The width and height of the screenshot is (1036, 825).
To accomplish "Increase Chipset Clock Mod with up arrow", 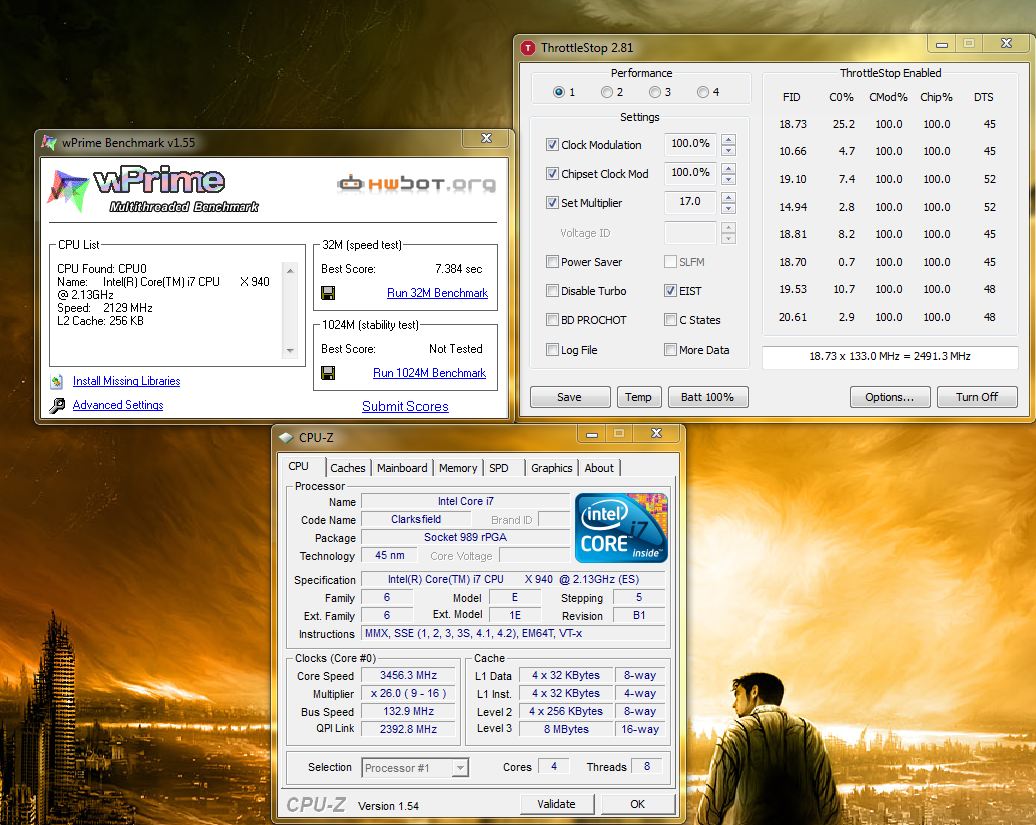I will tap(728, 168).
